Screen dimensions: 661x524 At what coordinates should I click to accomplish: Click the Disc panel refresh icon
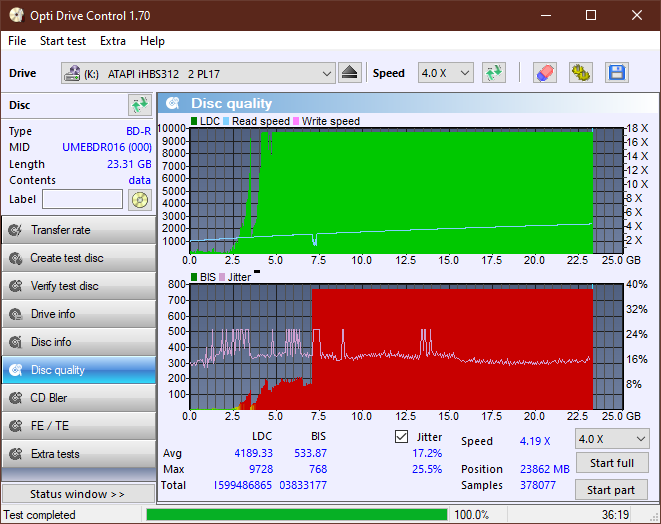140,105
